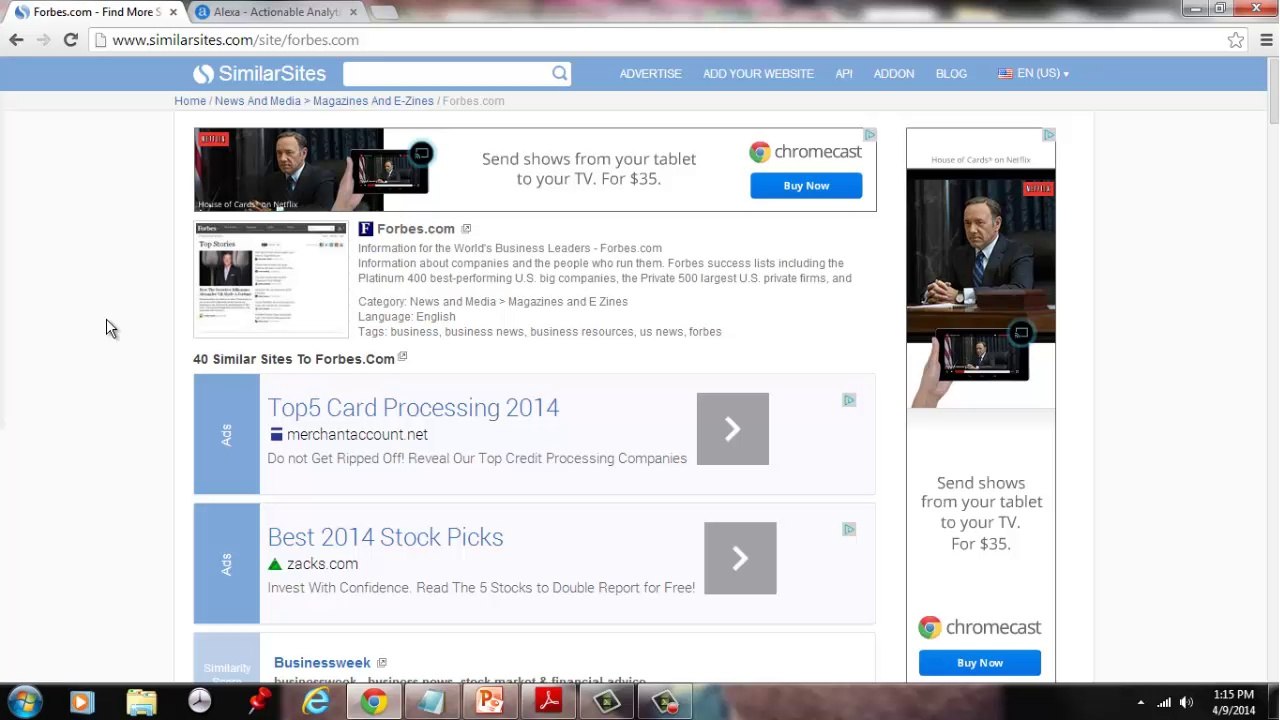1280x720 pixels.
Task: Bookmark this page with the star icon
Action: [1236, 40]
